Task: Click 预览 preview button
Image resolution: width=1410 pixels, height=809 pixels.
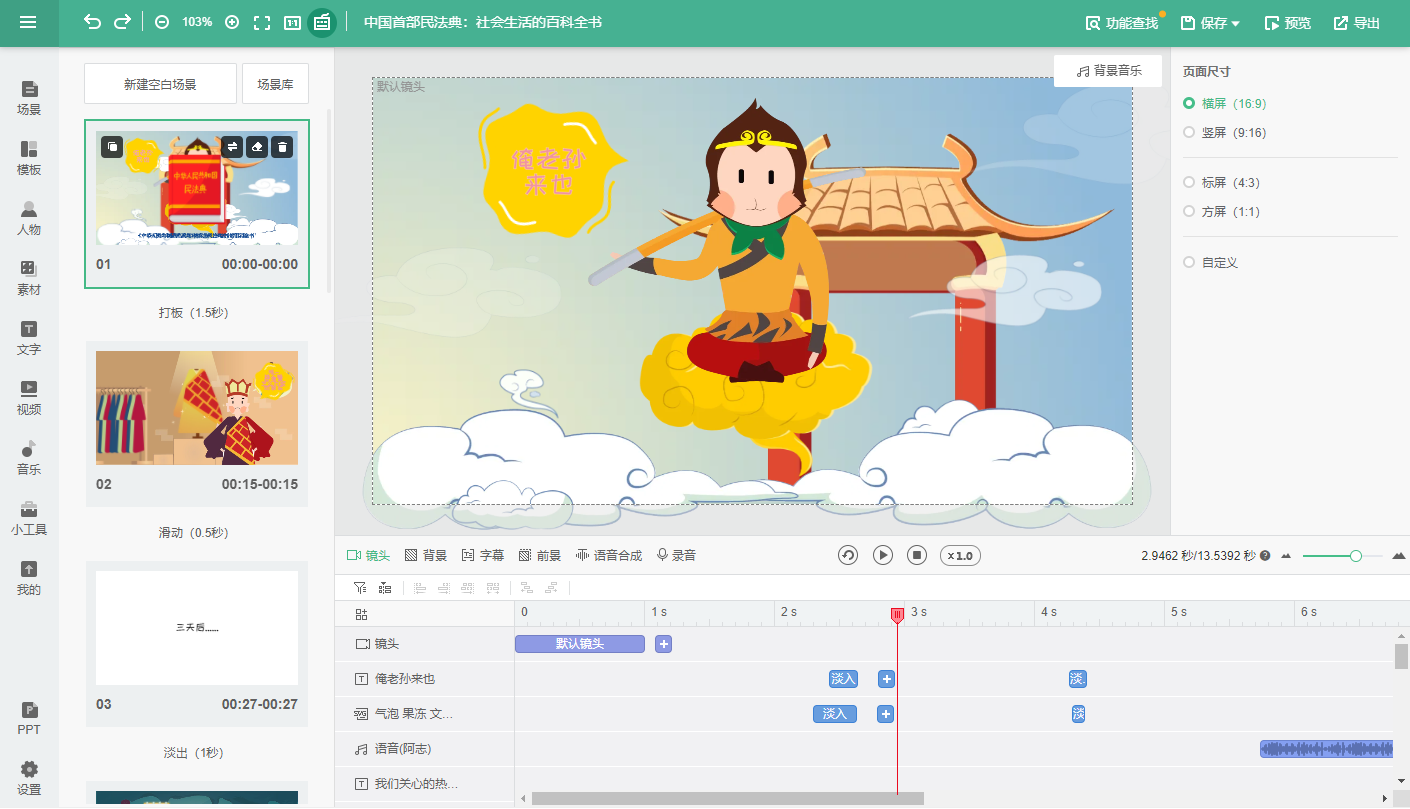Action: click(x=1288, y=23)
